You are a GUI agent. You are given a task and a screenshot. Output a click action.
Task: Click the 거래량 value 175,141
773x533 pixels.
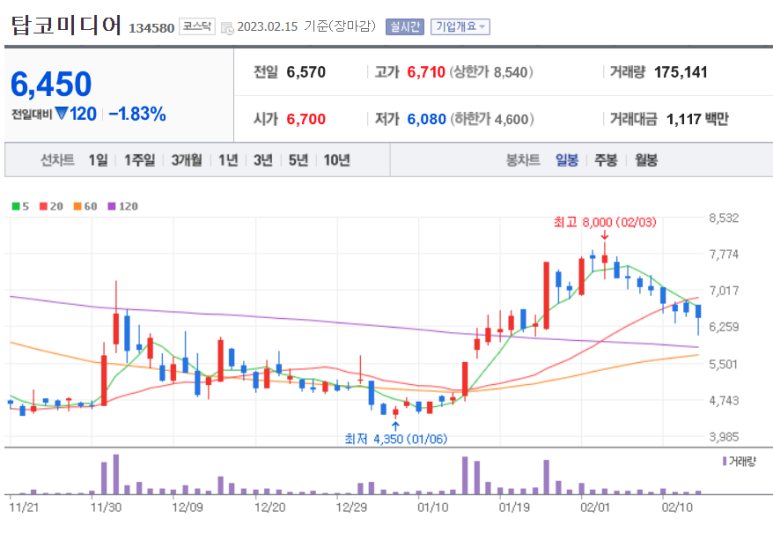click(681, 72)
